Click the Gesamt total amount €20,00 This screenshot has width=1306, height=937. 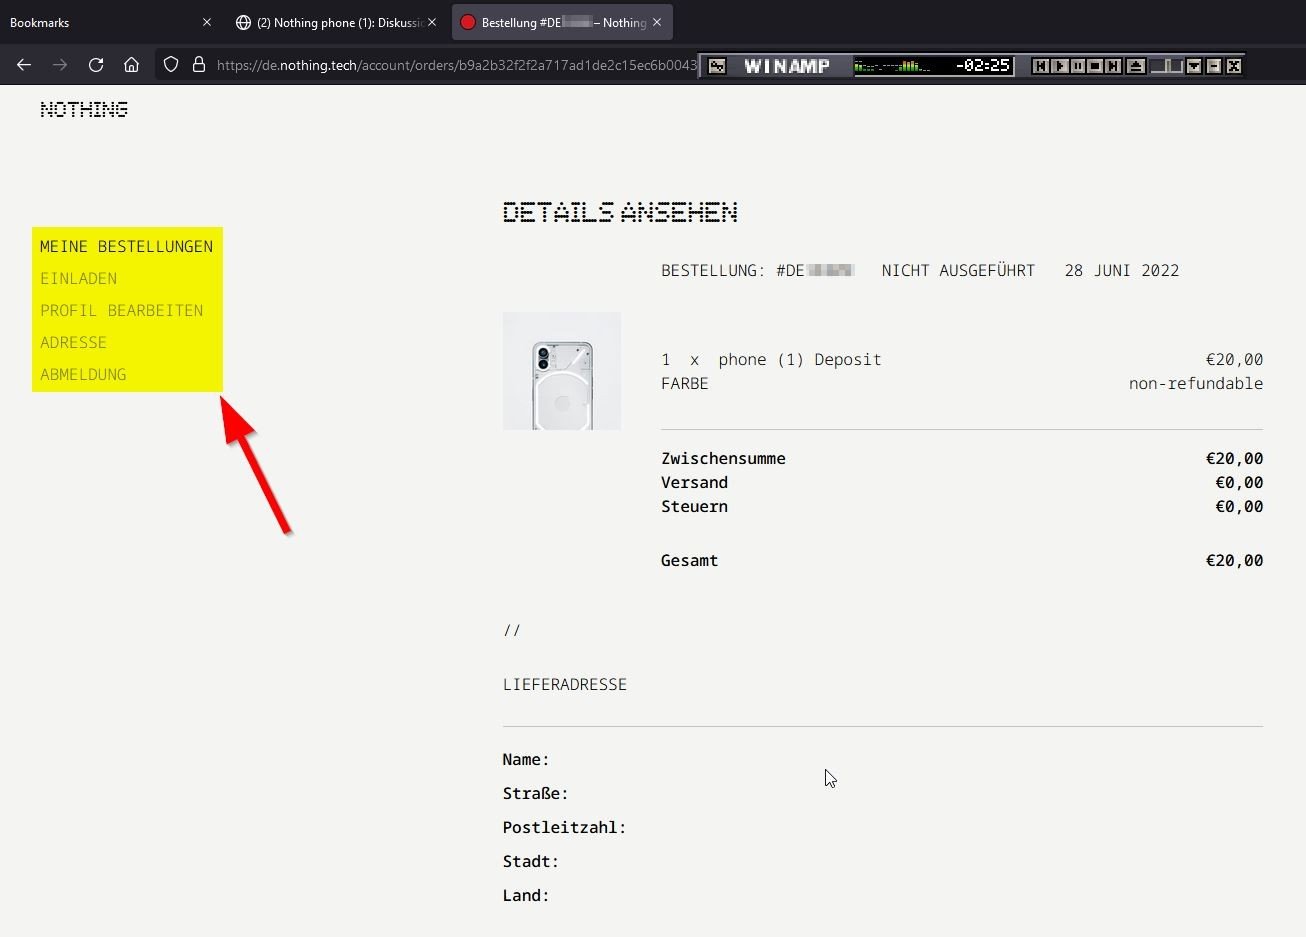tap(1234, 560)
